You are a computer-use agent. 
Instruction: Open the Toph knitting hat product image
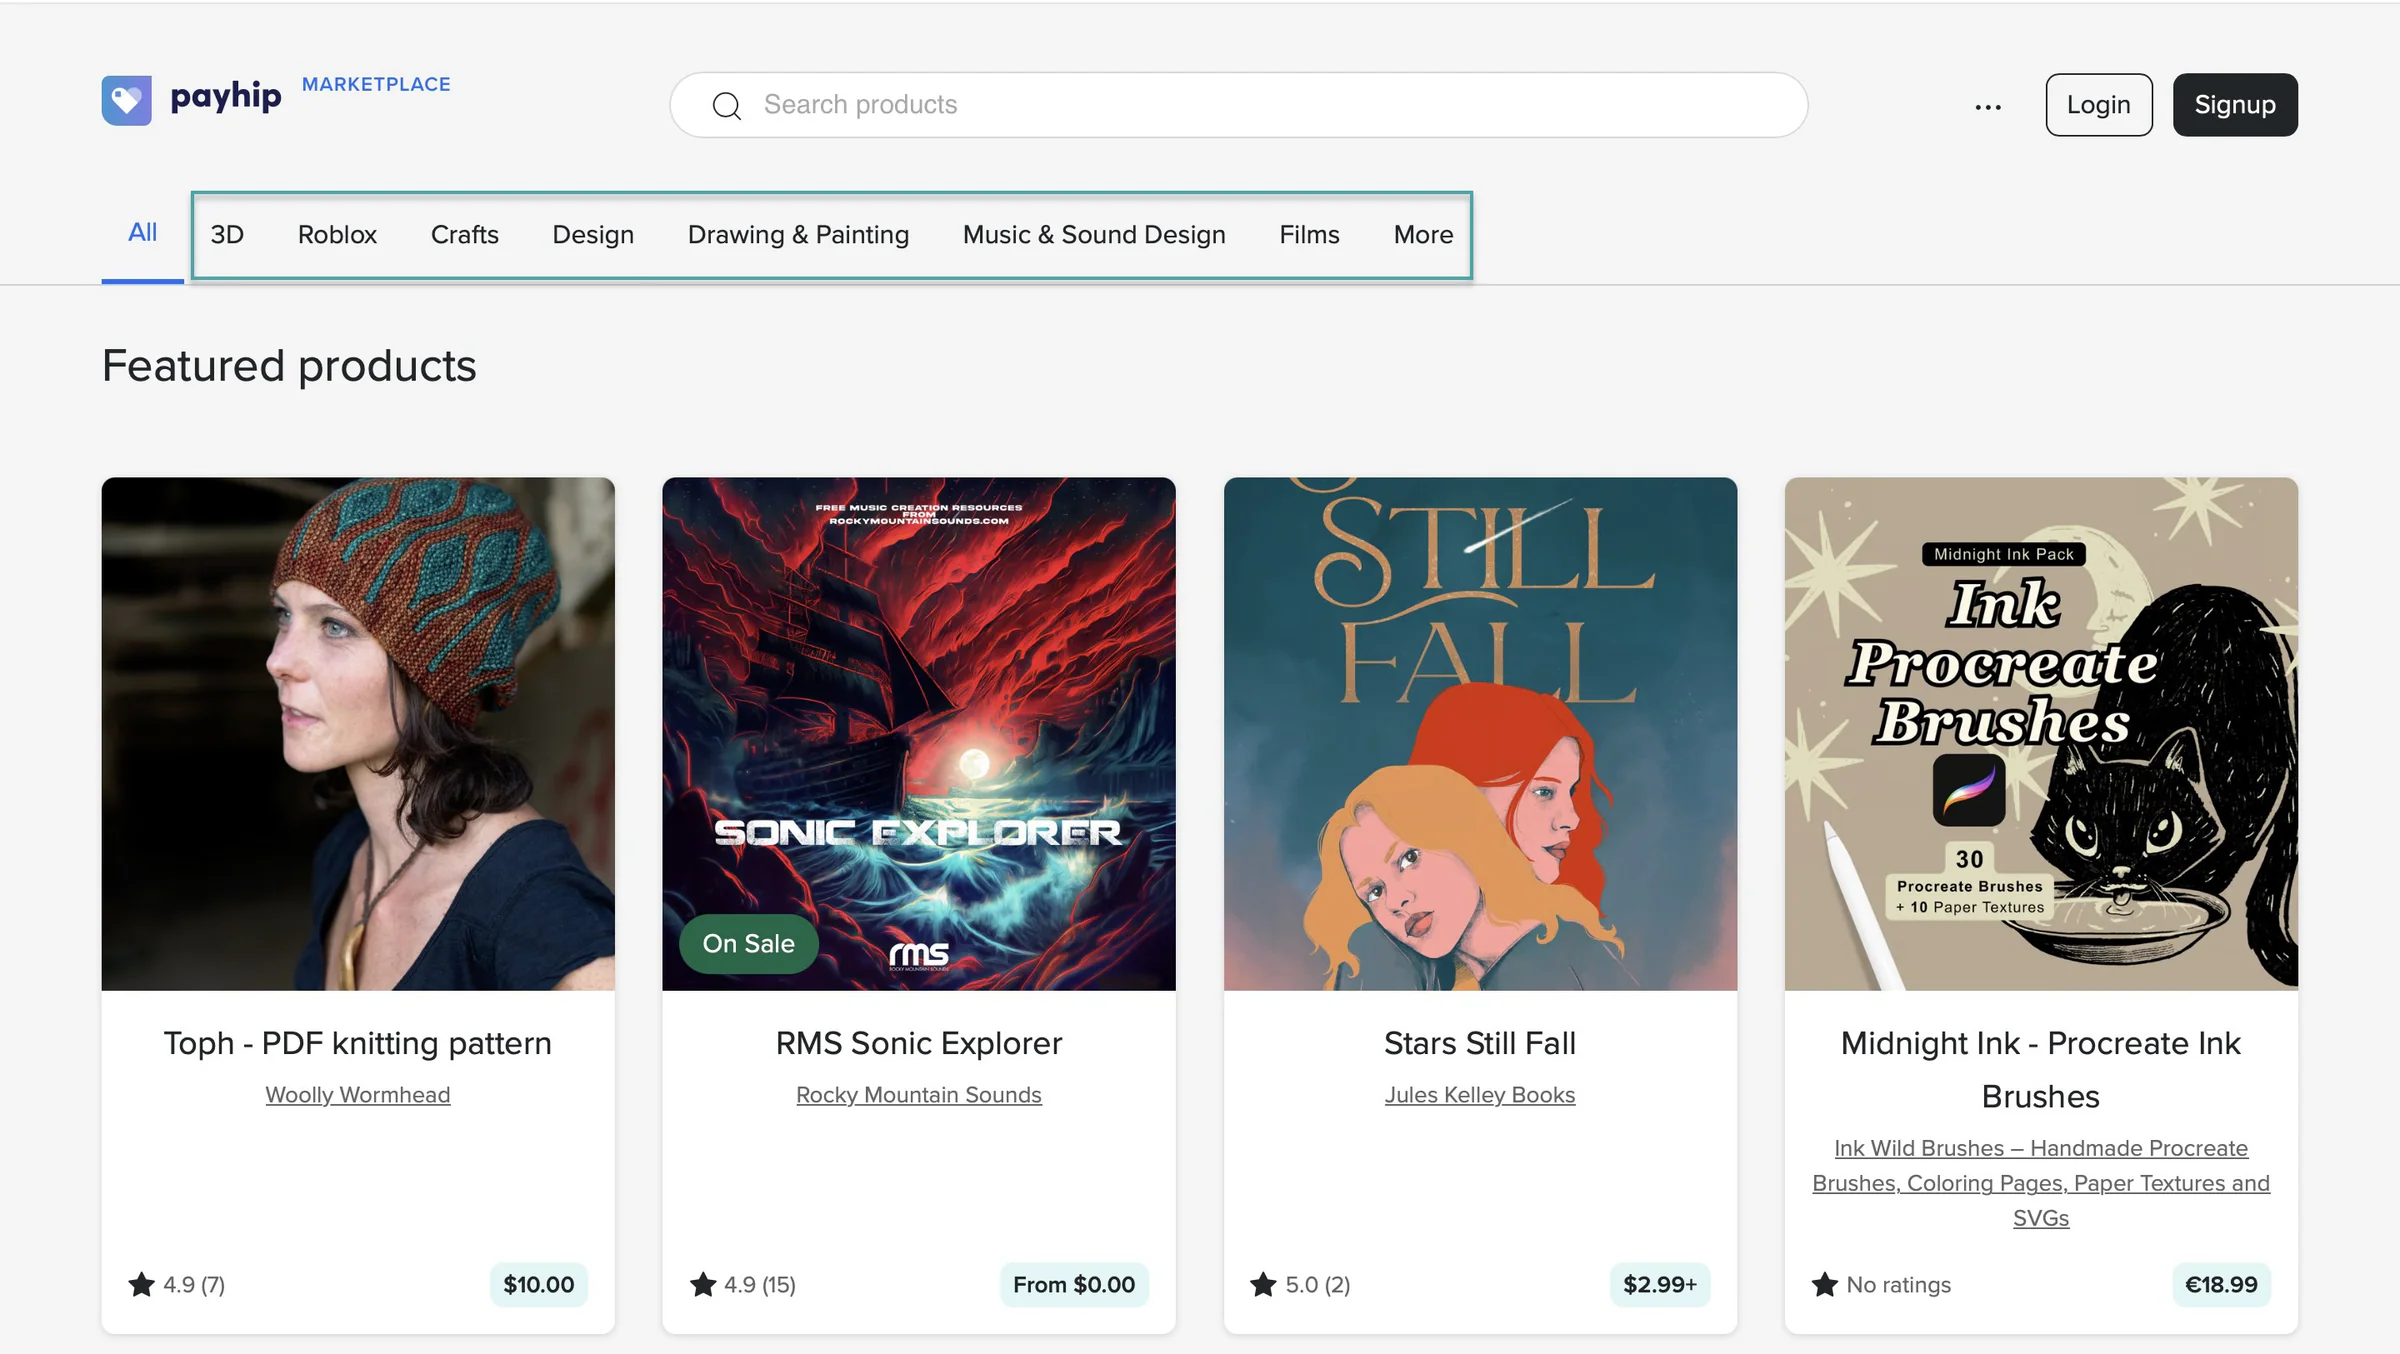pos(358,734)
